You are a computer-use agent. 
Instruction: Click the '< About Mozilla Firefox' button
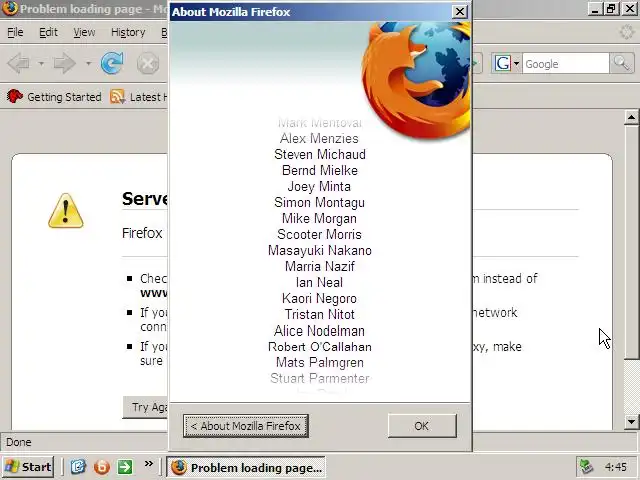246,426
